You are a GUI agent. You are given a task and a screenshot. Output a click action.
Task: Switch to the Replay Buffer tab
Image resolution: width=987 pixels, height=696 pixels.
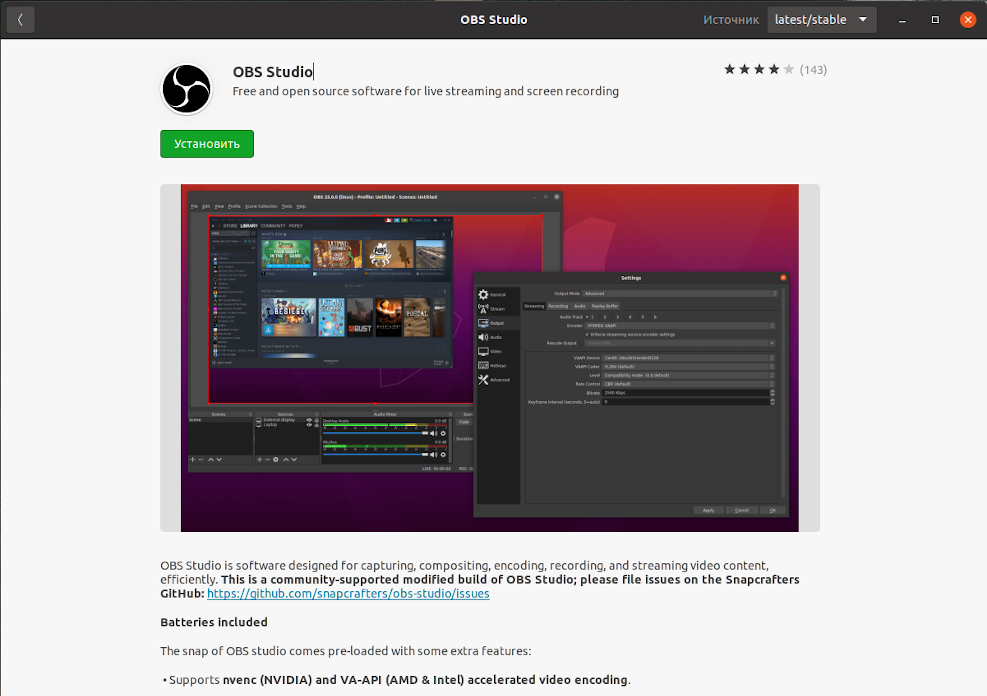point(605,306)
